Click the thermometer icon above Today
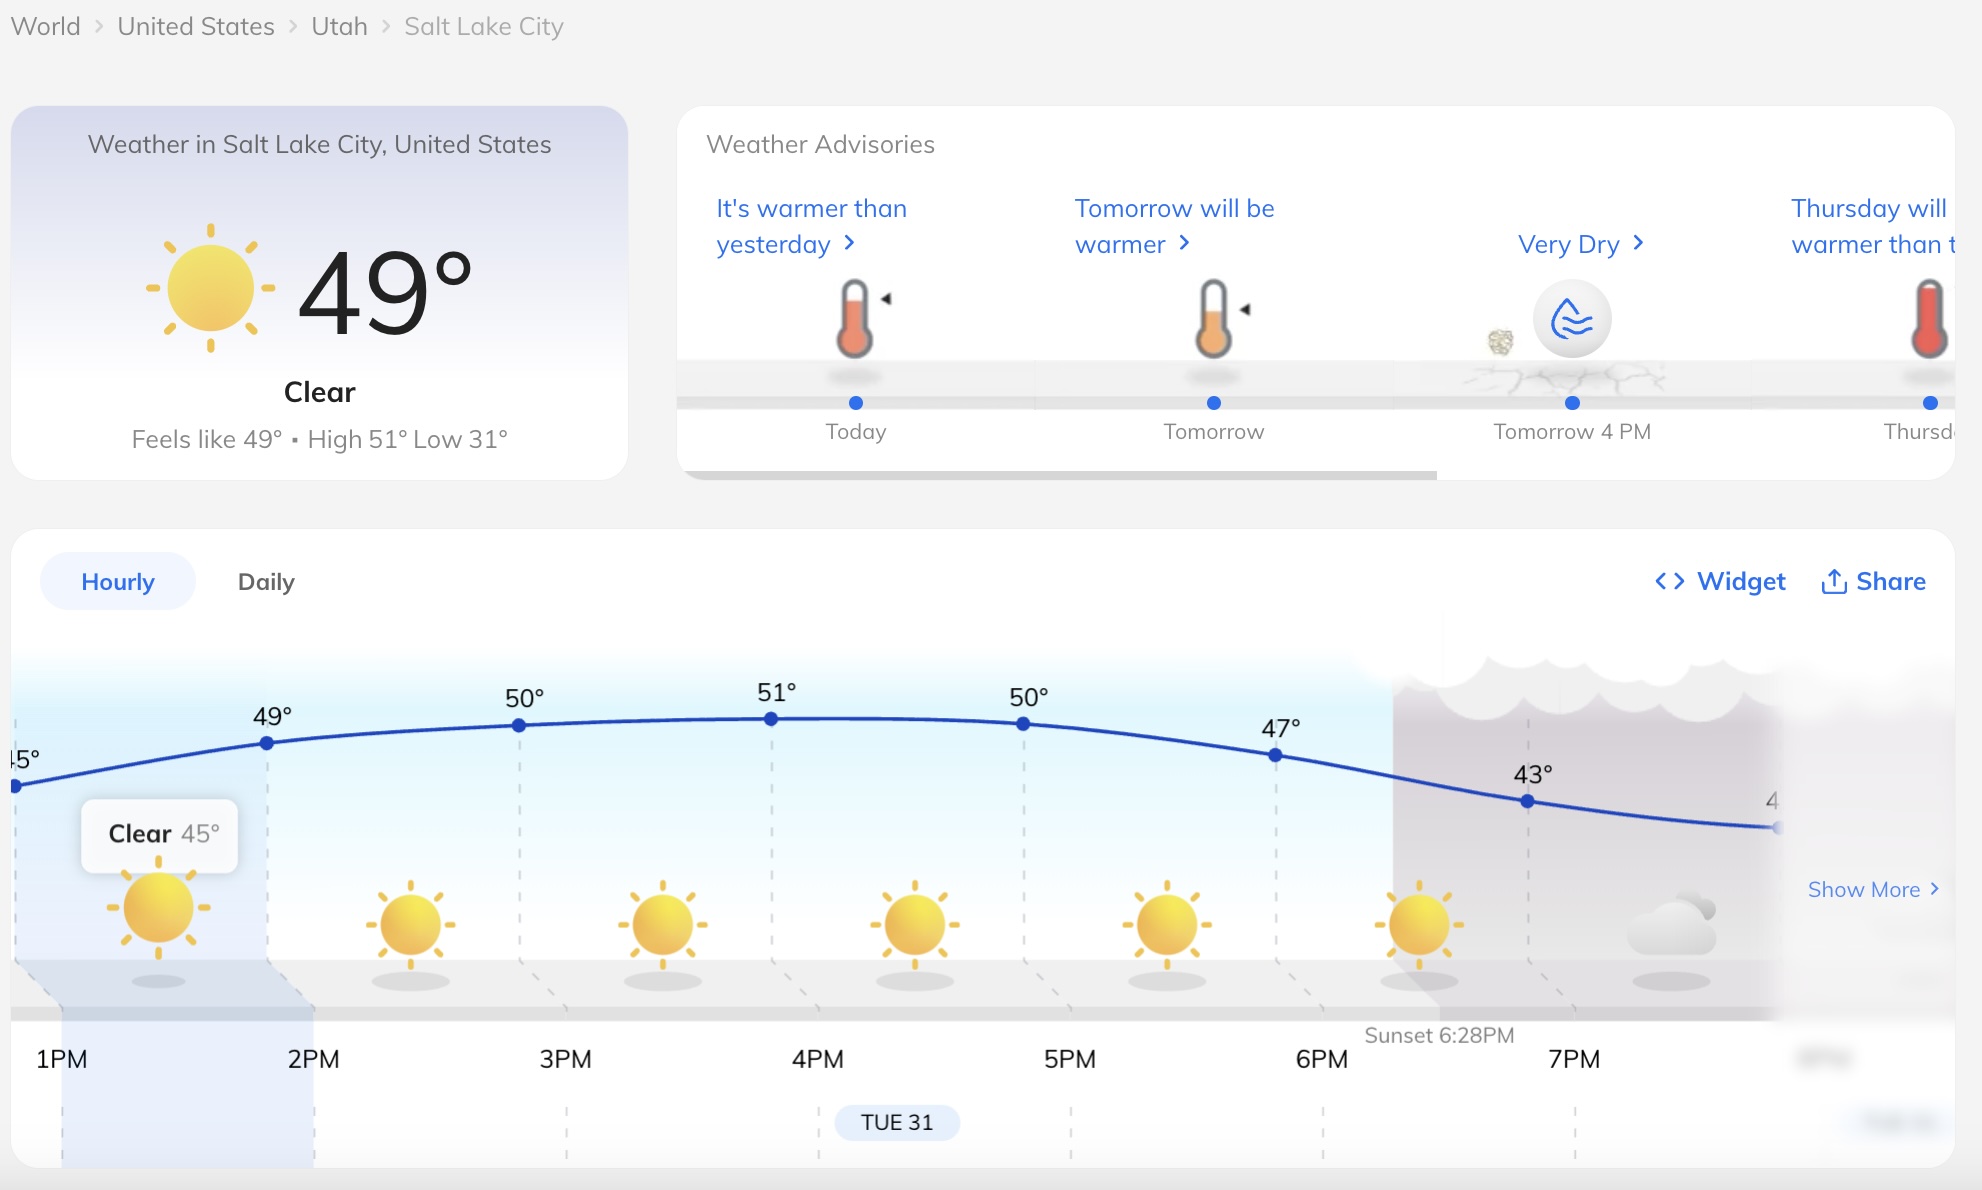The height and width of the screenshot is (1190, 1982). pyautogui.click(x=855, y=318)
